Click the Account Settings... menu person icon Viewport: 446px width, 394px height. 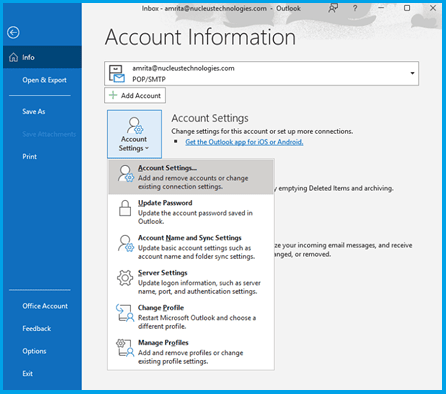126,174
